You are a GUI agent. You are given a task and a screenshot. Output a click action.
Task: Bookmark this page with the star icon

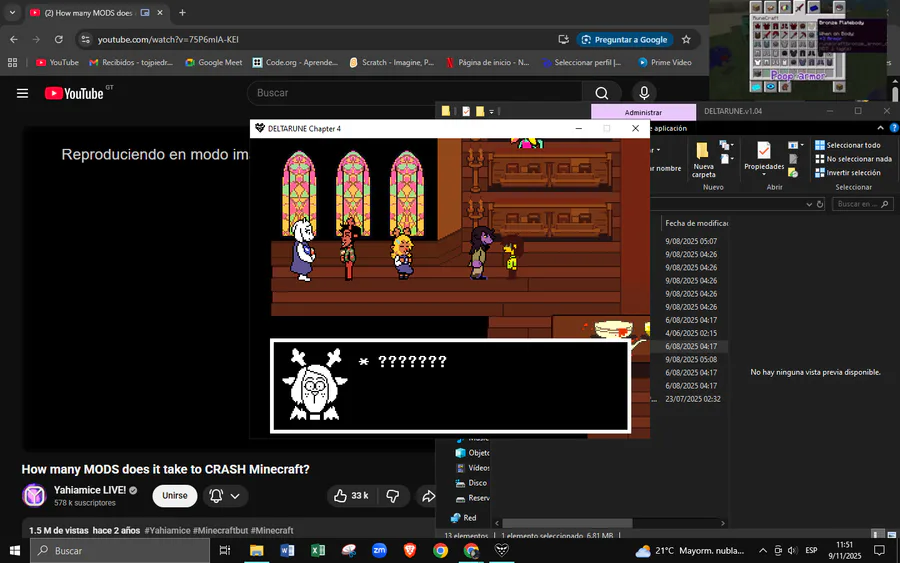[x=686, y=40]
